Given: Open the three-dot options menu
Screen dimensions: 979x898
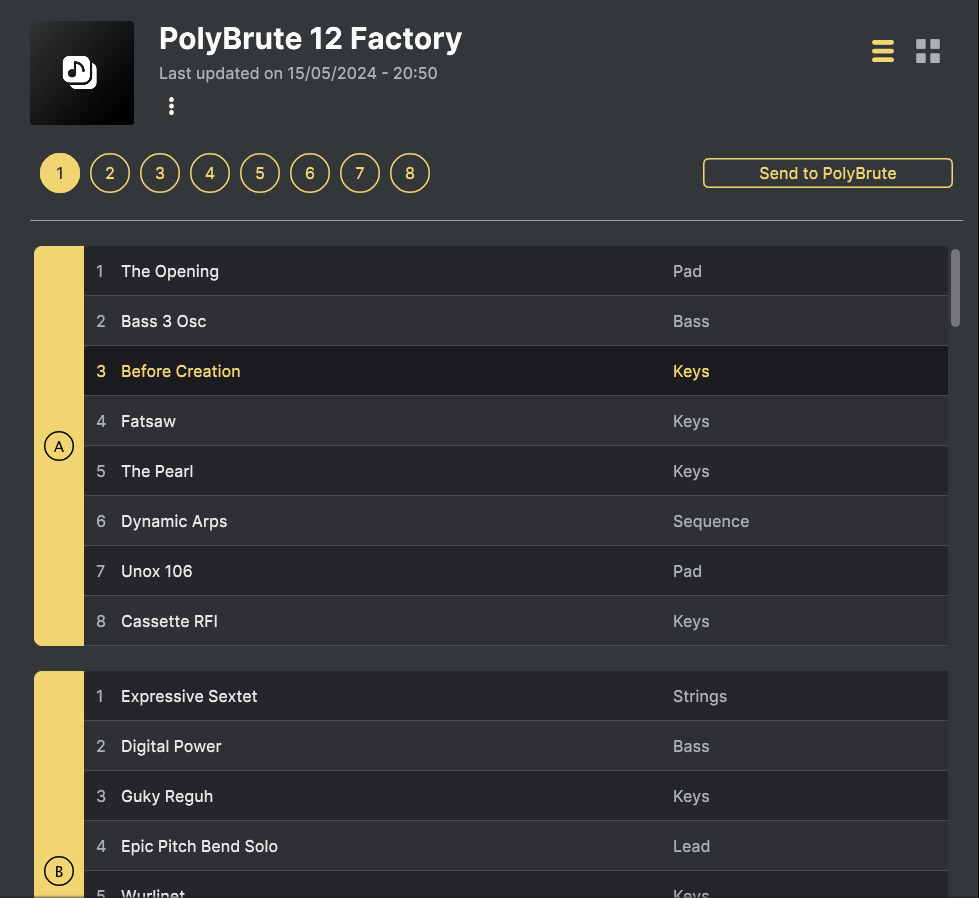Looking at the screenshot, I should 171,106.
